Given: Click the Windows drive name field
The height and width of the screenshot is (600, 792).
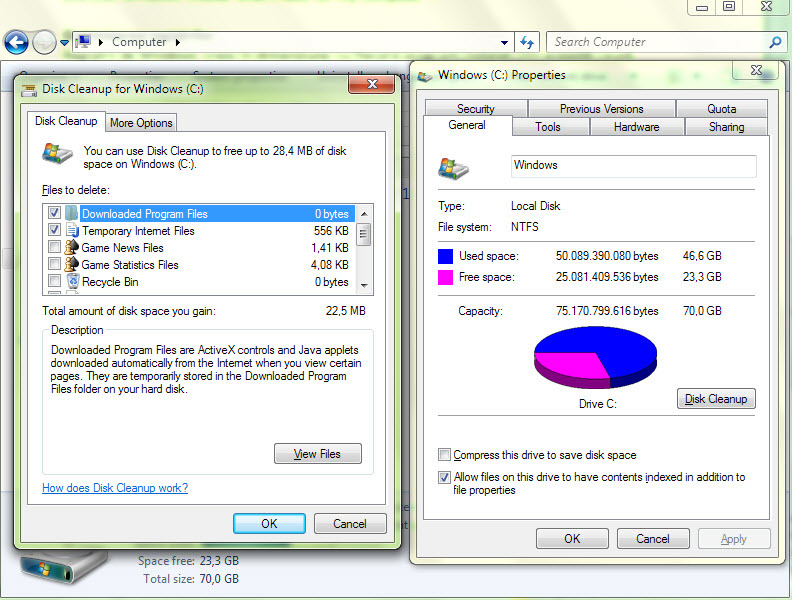Looking at the screenshot, I should tap(633, 166).
